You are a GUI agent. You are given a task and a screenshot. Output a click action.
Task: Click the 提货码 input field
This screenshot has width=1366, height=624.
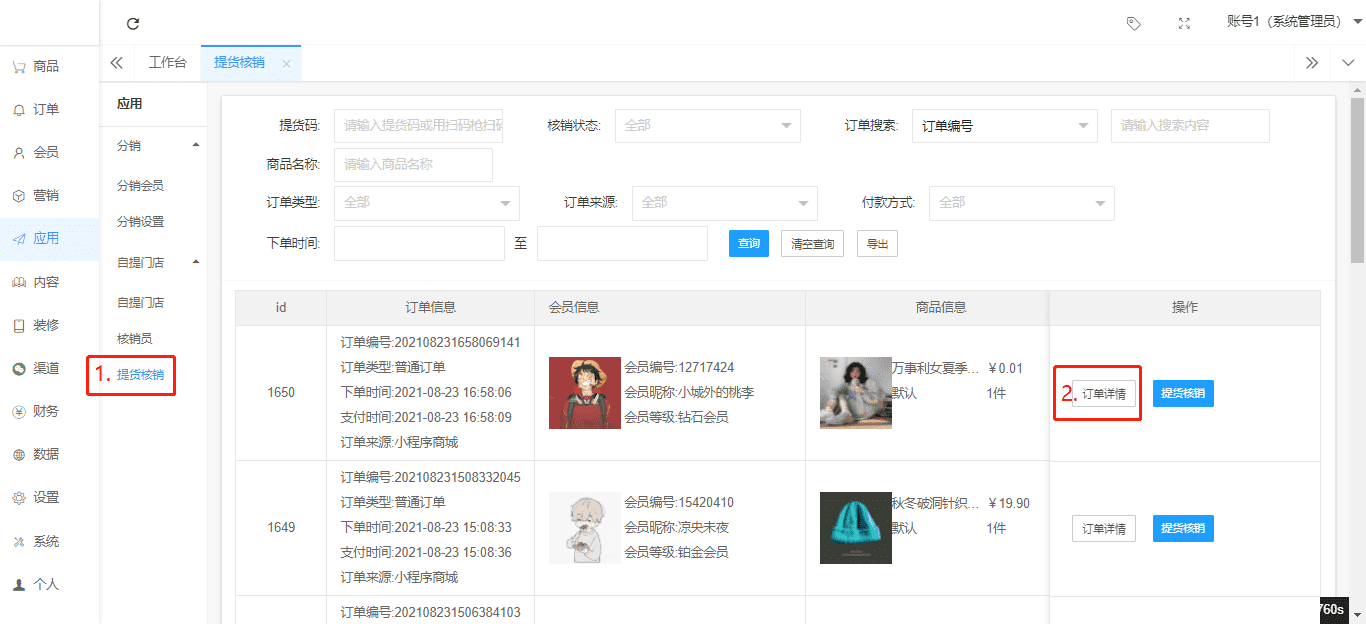(418, 126)
